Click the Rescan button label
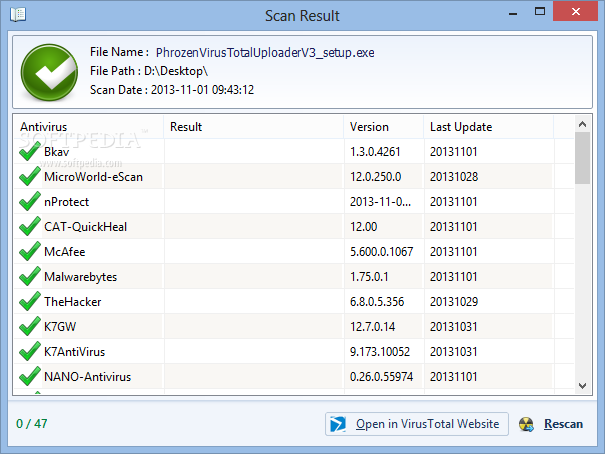This screenshot has height=454, width=605. click(x=563, y=424)
